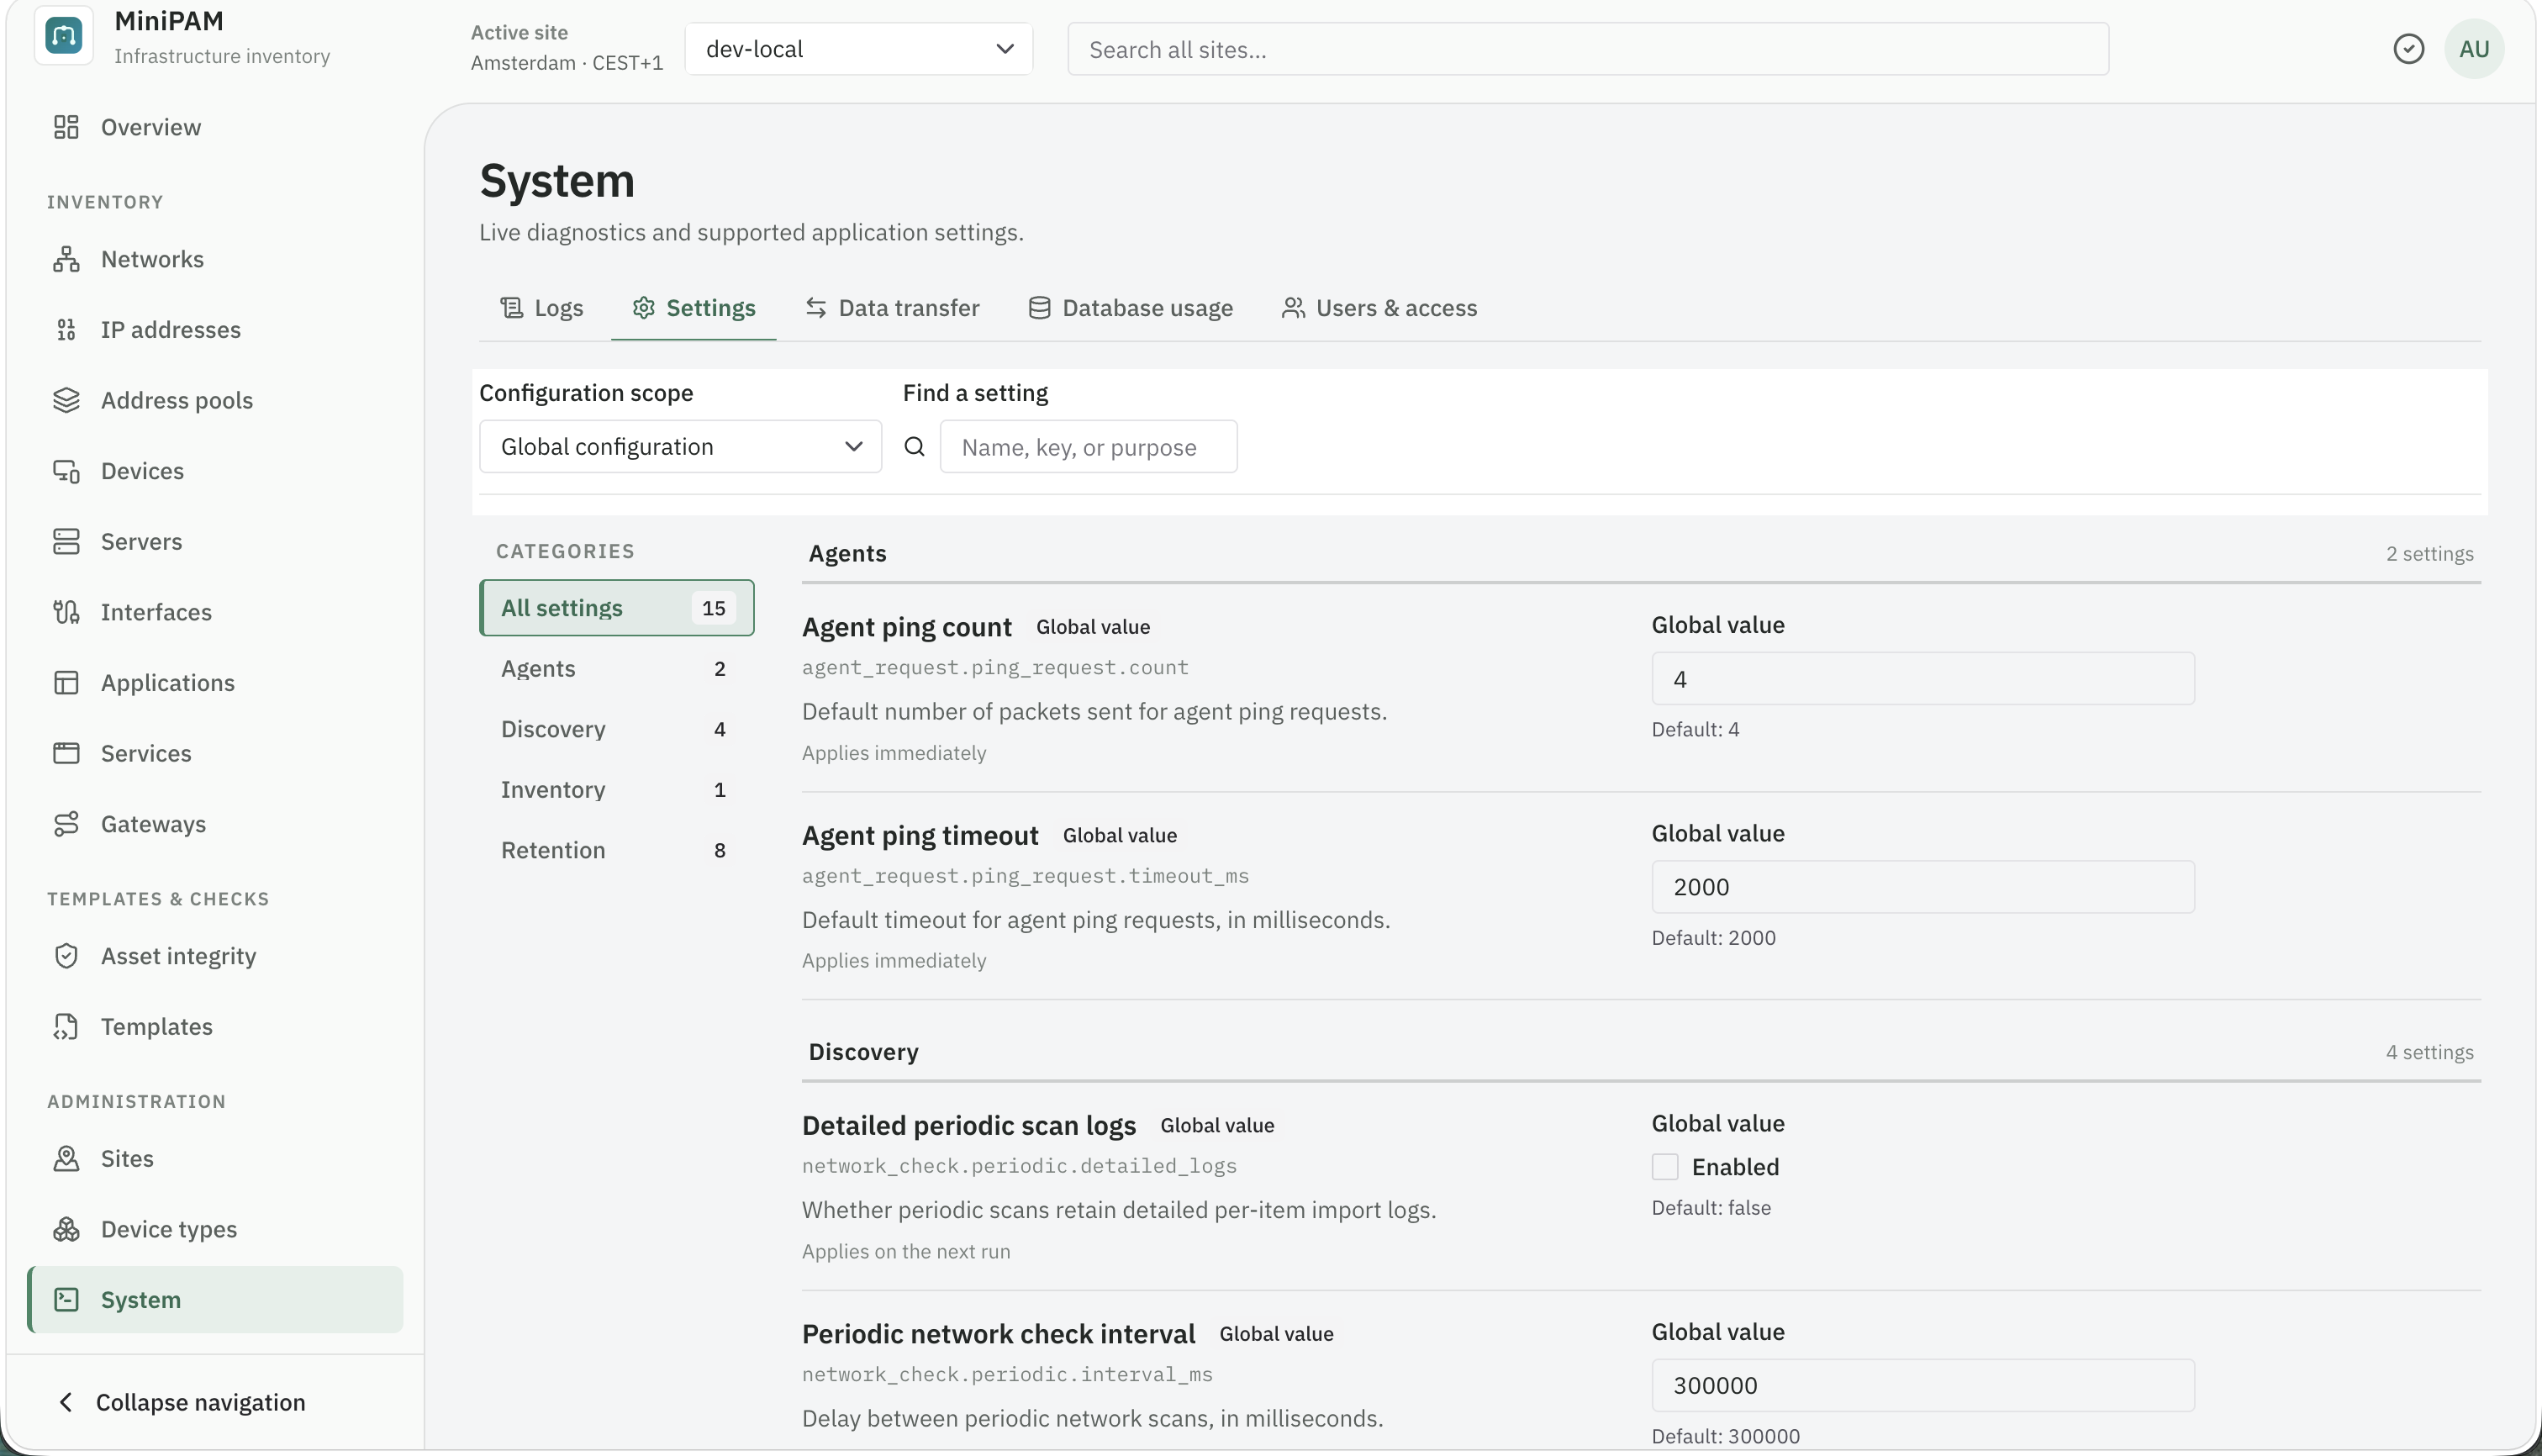Collapse navigation using the chevron
The height and width of the screenshot is (1456, 2542).
point(66,1403)
